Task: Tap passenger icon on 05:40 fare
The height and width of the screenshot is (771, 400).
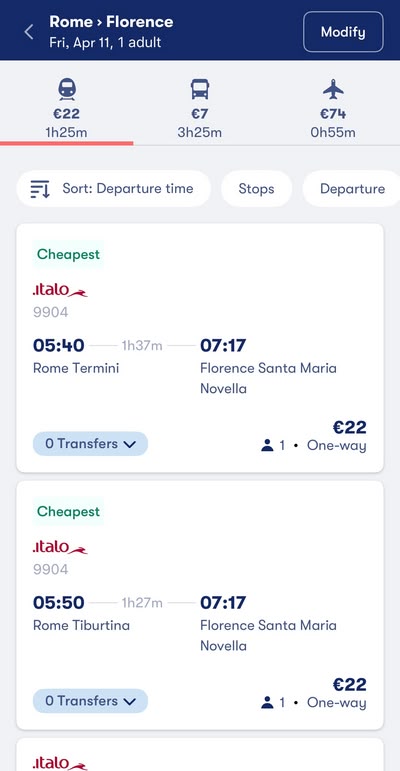Action: (x=267, y=446)
